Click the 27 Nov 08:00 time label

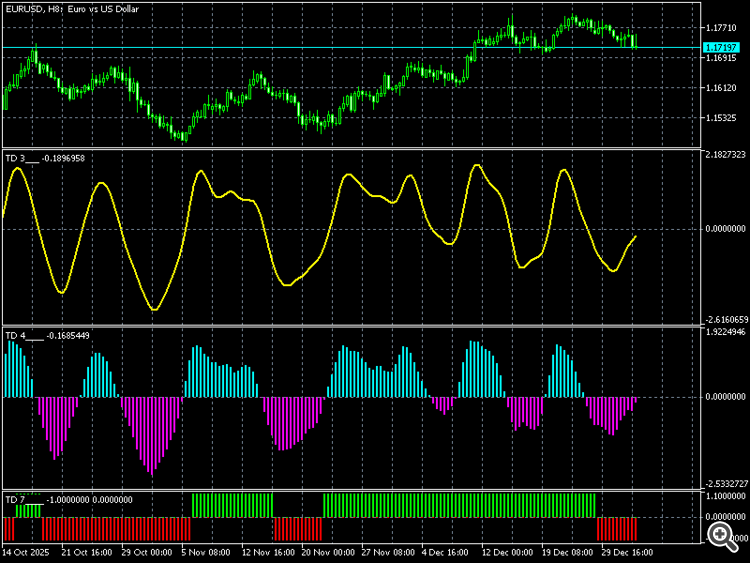388,552
